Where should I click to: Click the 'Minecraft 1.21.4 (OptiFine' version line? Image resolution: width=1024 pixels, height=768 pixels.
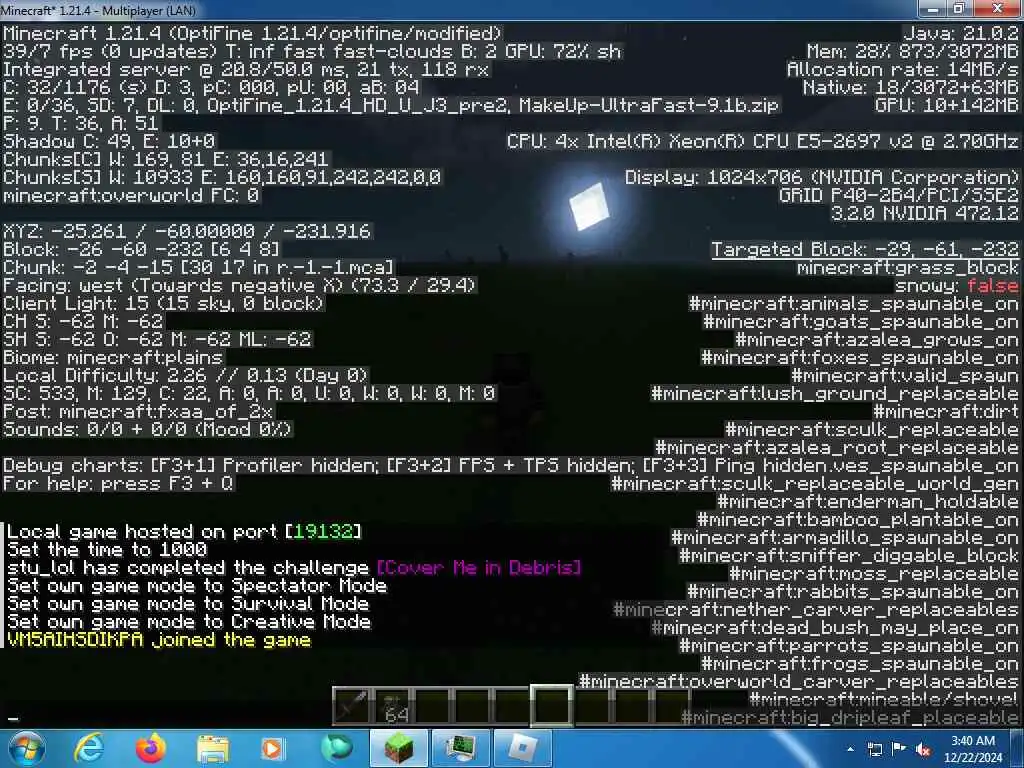coord(253,33)
